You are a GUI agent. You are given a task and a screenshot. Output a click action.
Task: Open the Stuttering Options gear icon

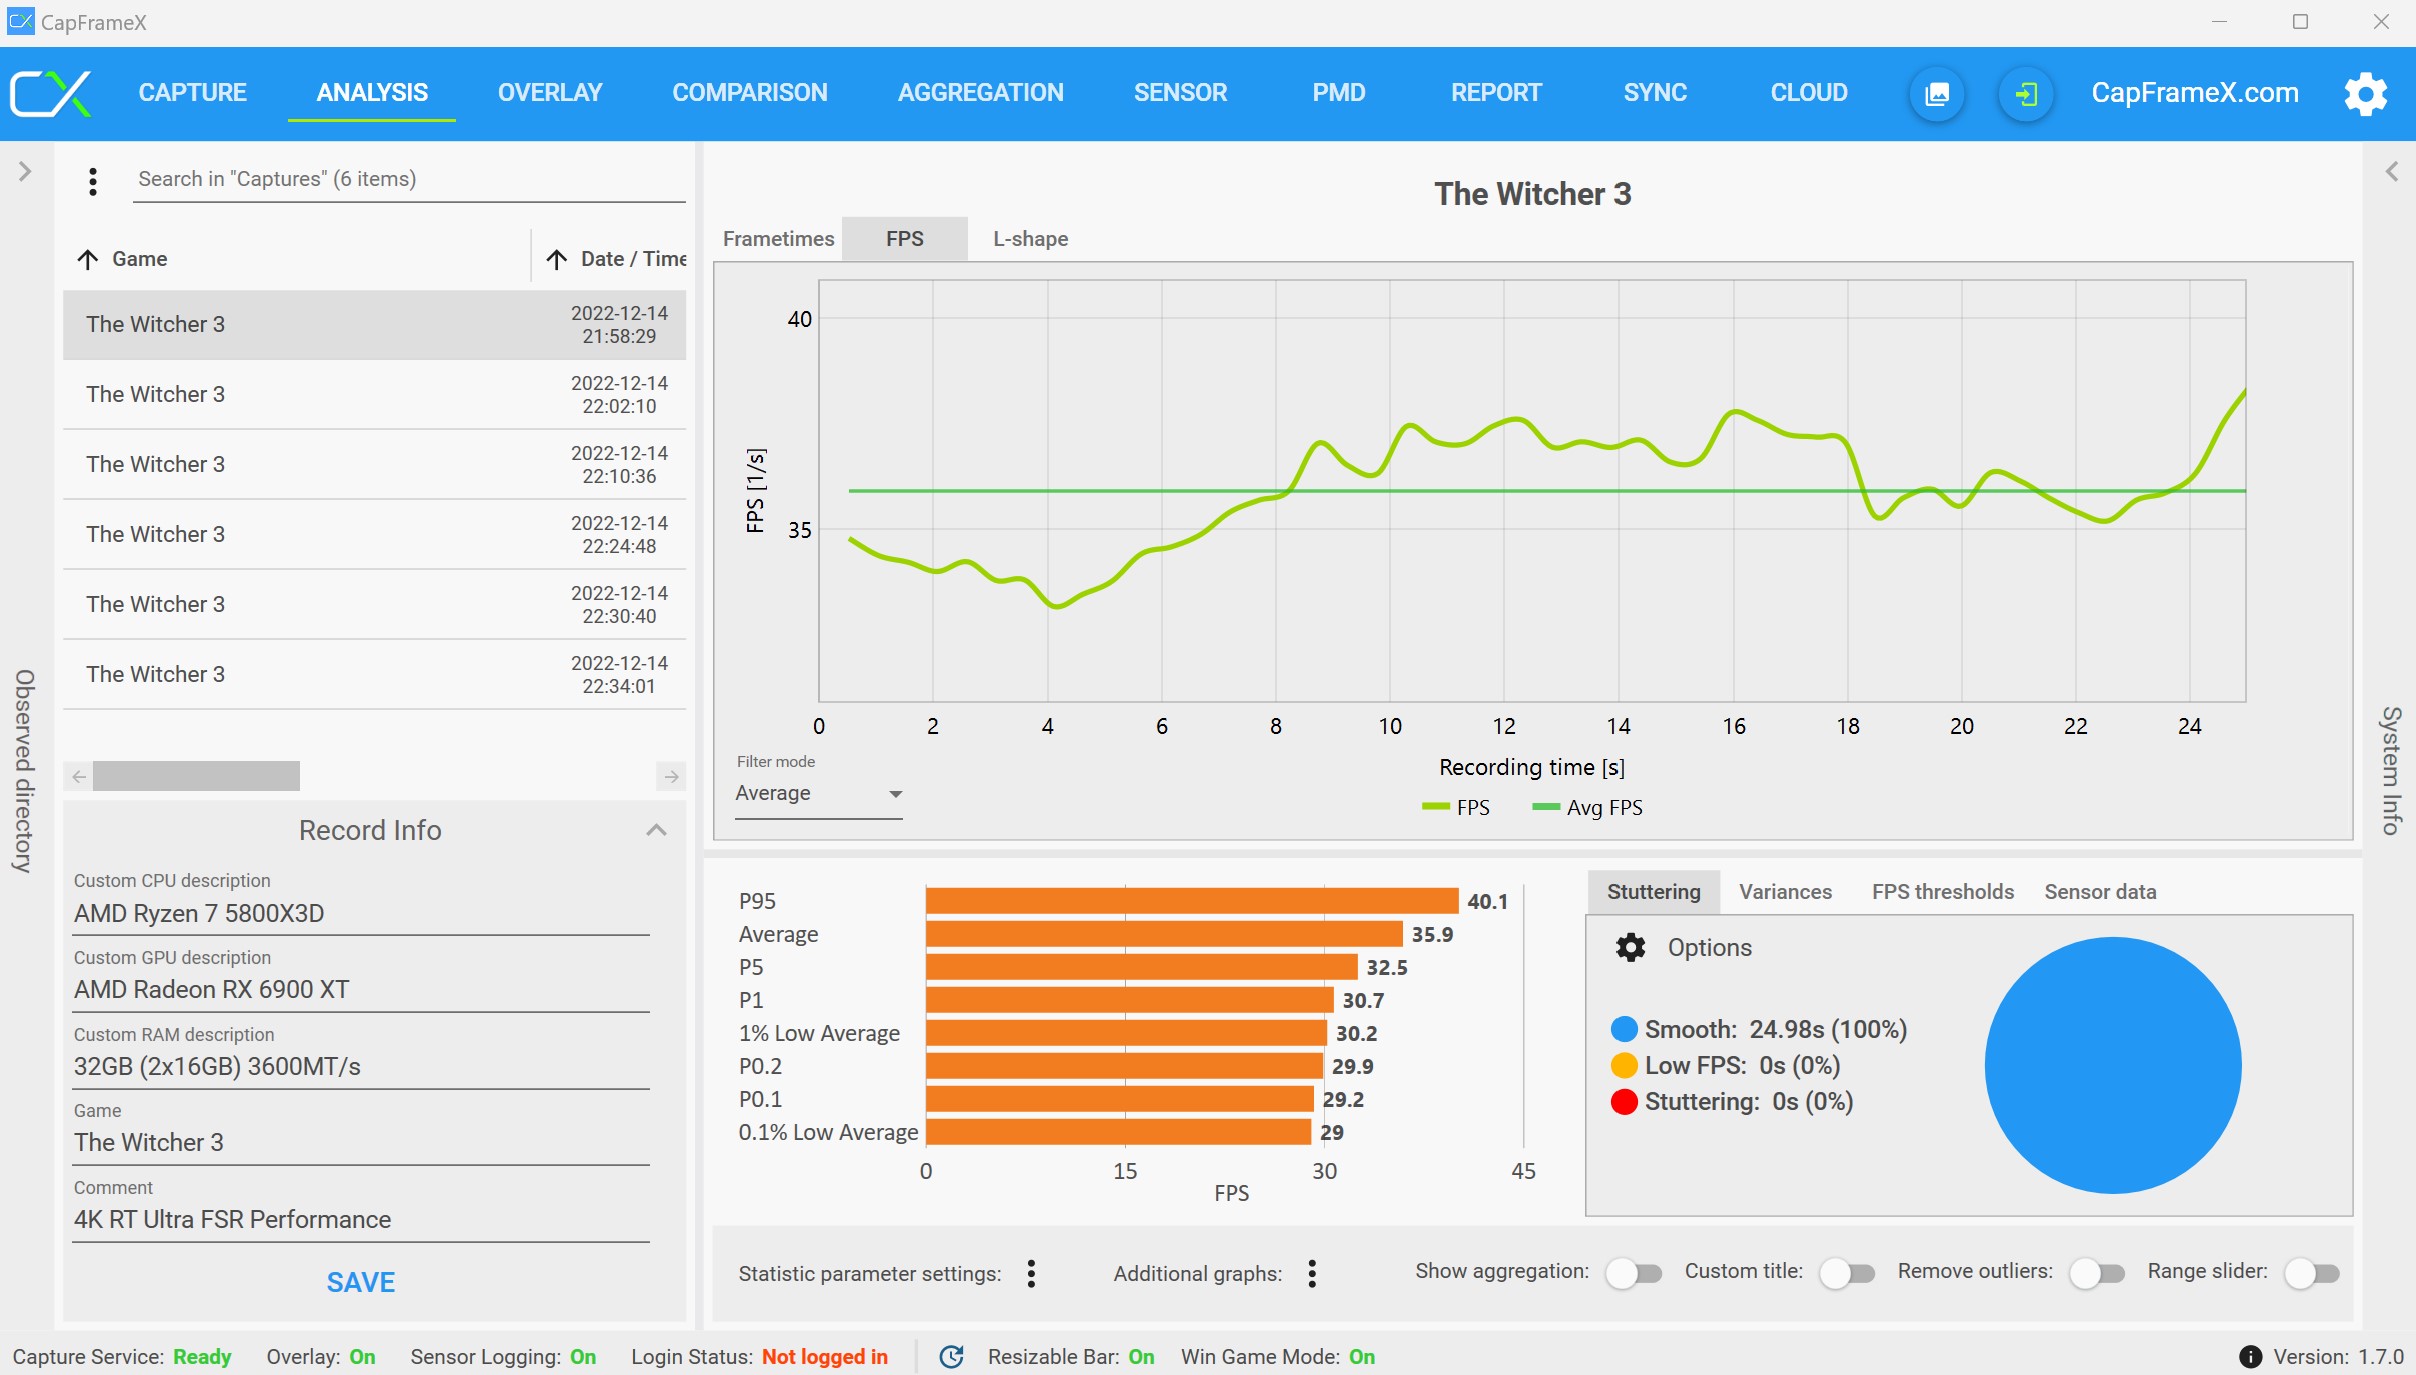tap(1631, 947)
